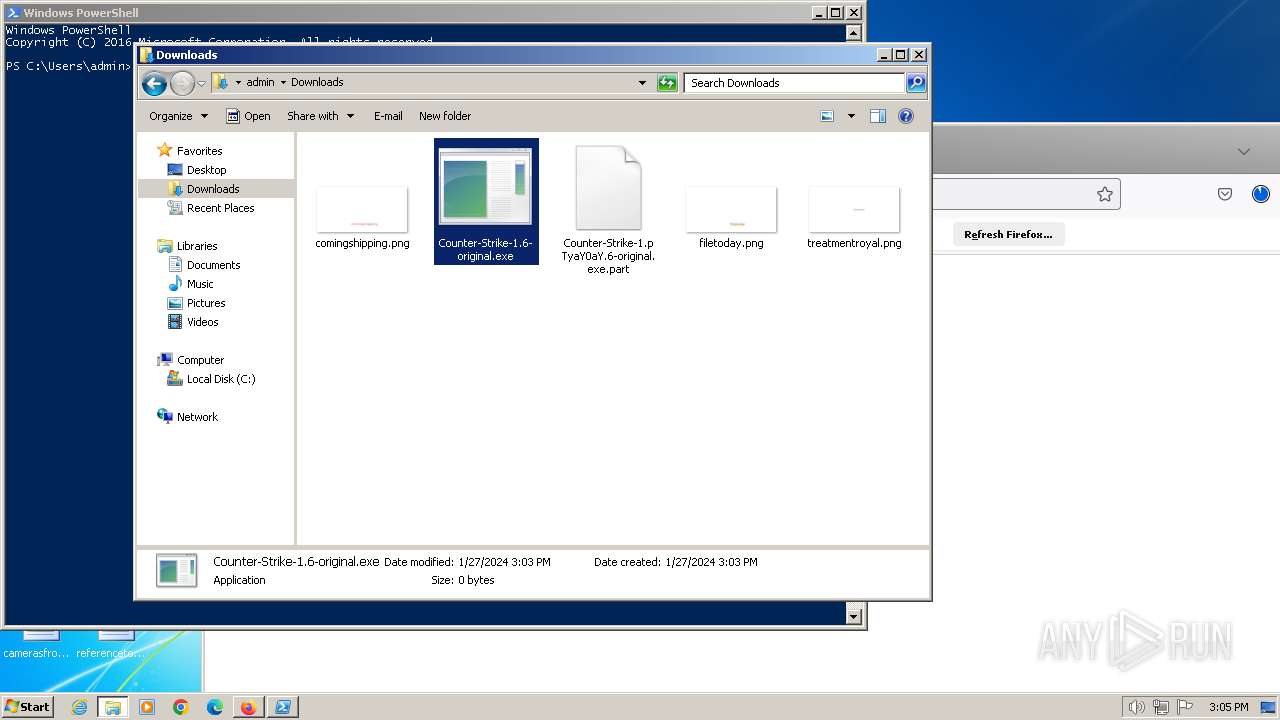Launch Internet Explorer from taskbar
Image resolution: width=1280 pixels, height=720 pixels.
[80, 707]
